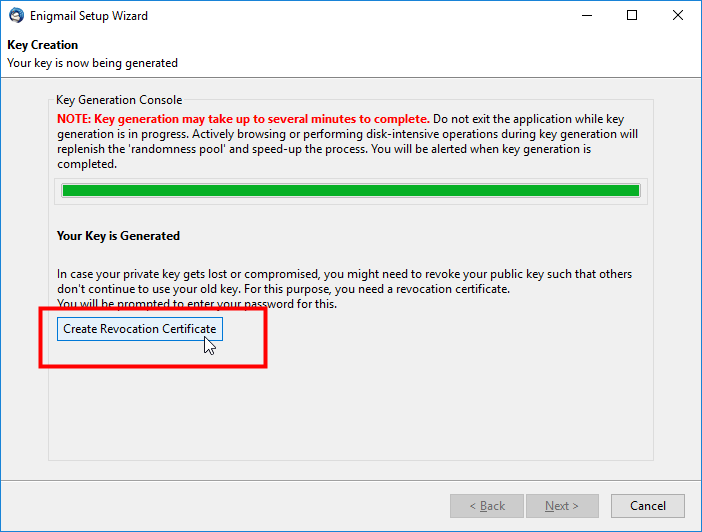This screenshot has height=532, width=702.
Task: Click the < Back button
Action: pos(487,506)
